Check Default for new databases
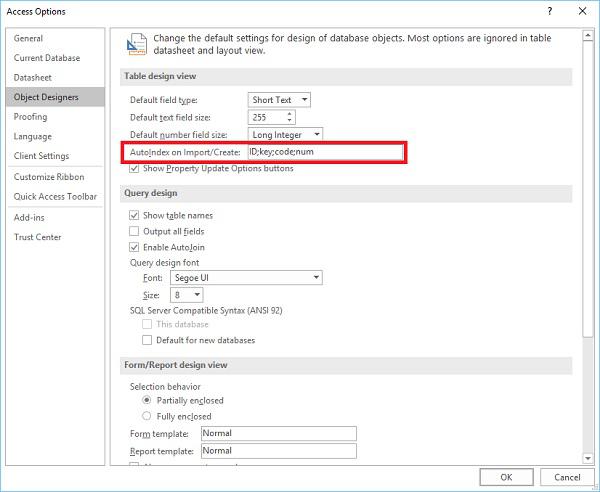This screenshot has height=492, width=600. tap(148, 340)
